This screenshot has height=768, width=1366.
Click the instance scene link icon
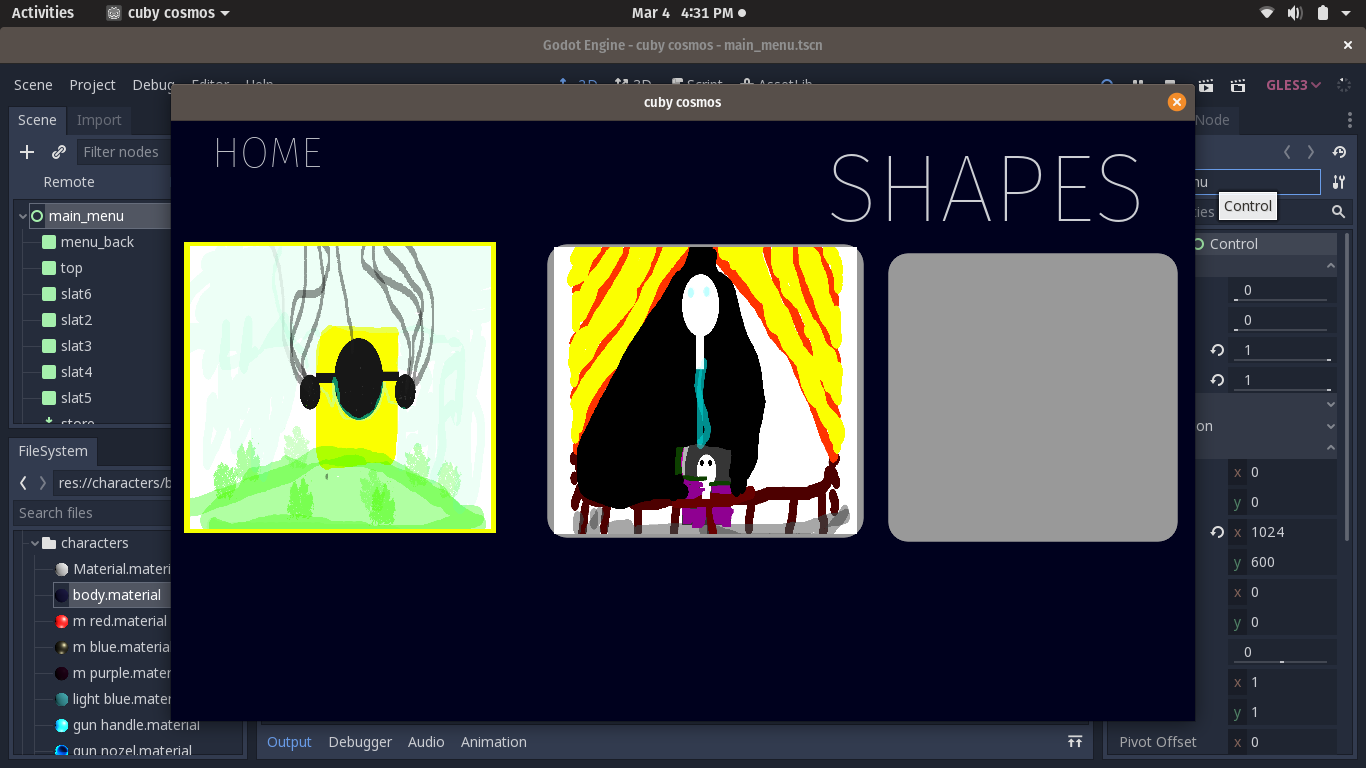click(x=59, y=152)
